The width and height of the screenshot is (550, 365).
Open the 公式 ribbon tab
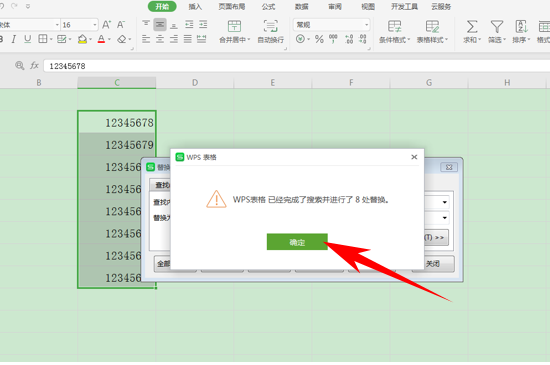[268, 7]
